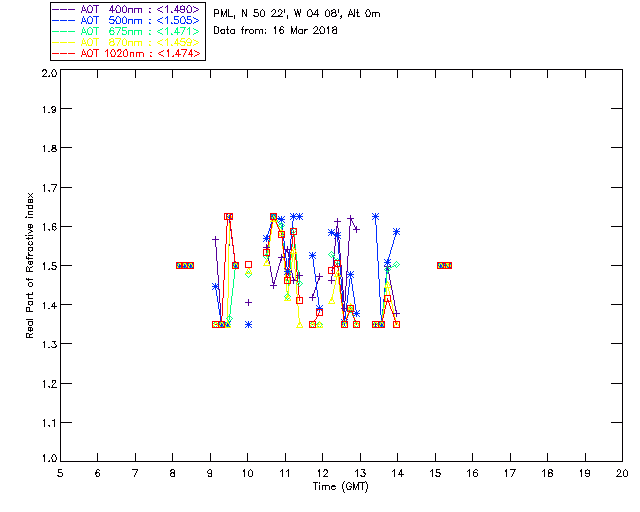
Task: Click the y-axis value 1.1
Action: [49, 423]
